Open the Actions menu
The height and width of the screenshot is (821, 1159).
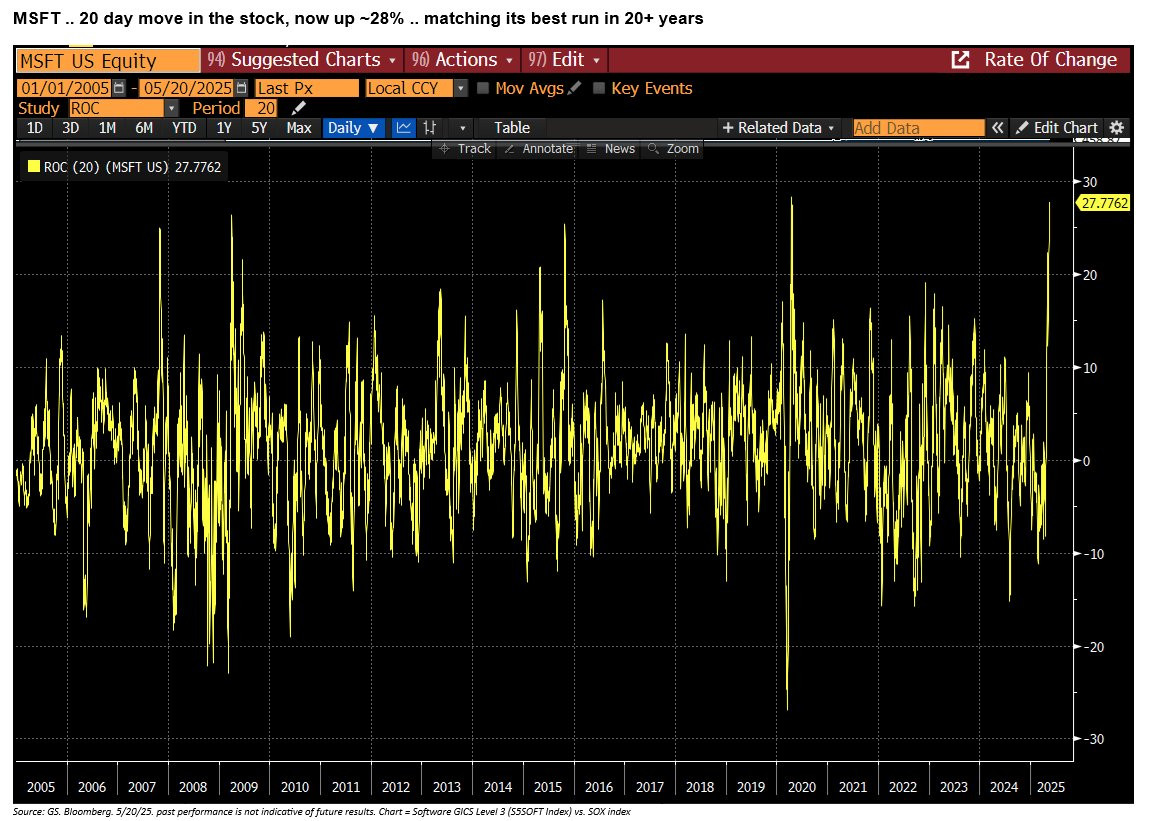[462, 60]
